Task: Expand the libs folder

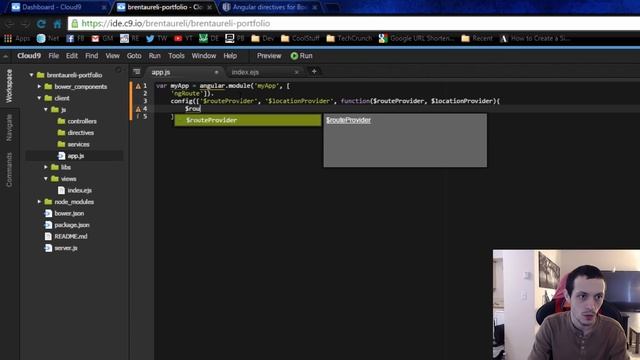Action: click(46, 167)
